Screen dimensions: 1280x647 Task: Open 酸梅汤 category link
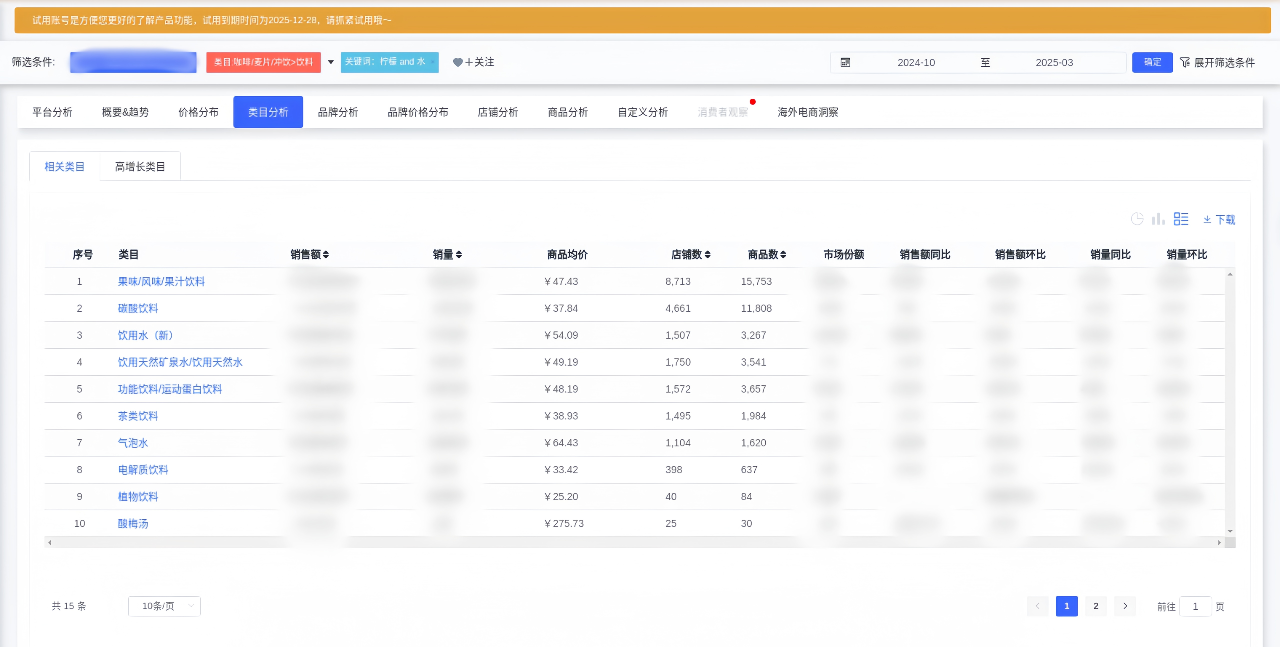pos(133,524)
